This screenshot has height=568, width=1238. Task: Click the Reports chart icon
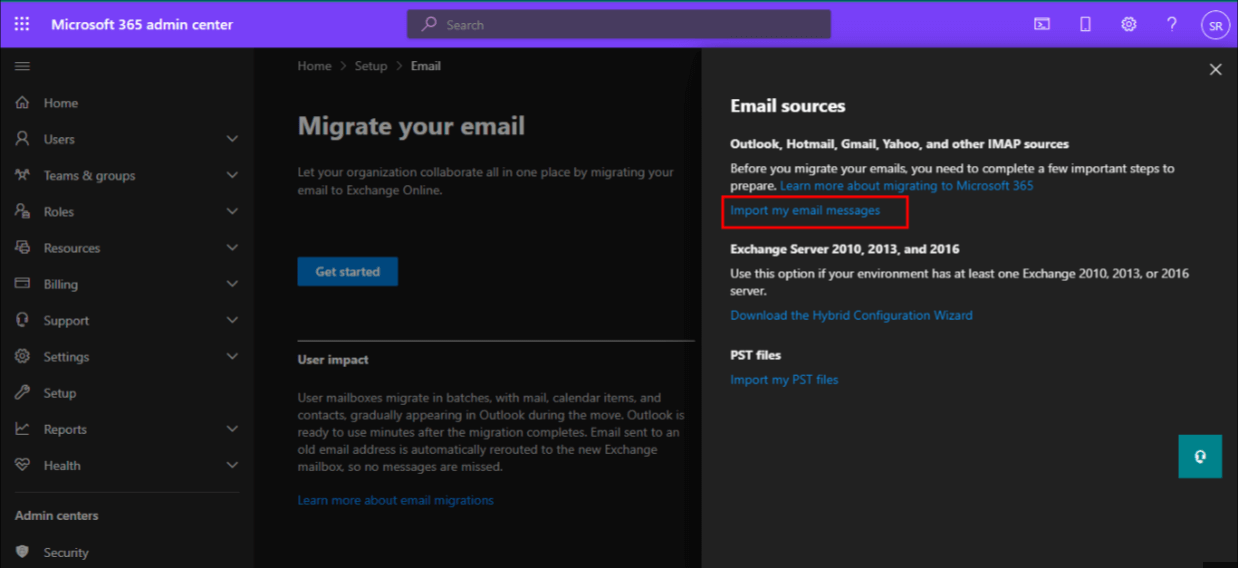pyautogui.click(x=22, y=429)
